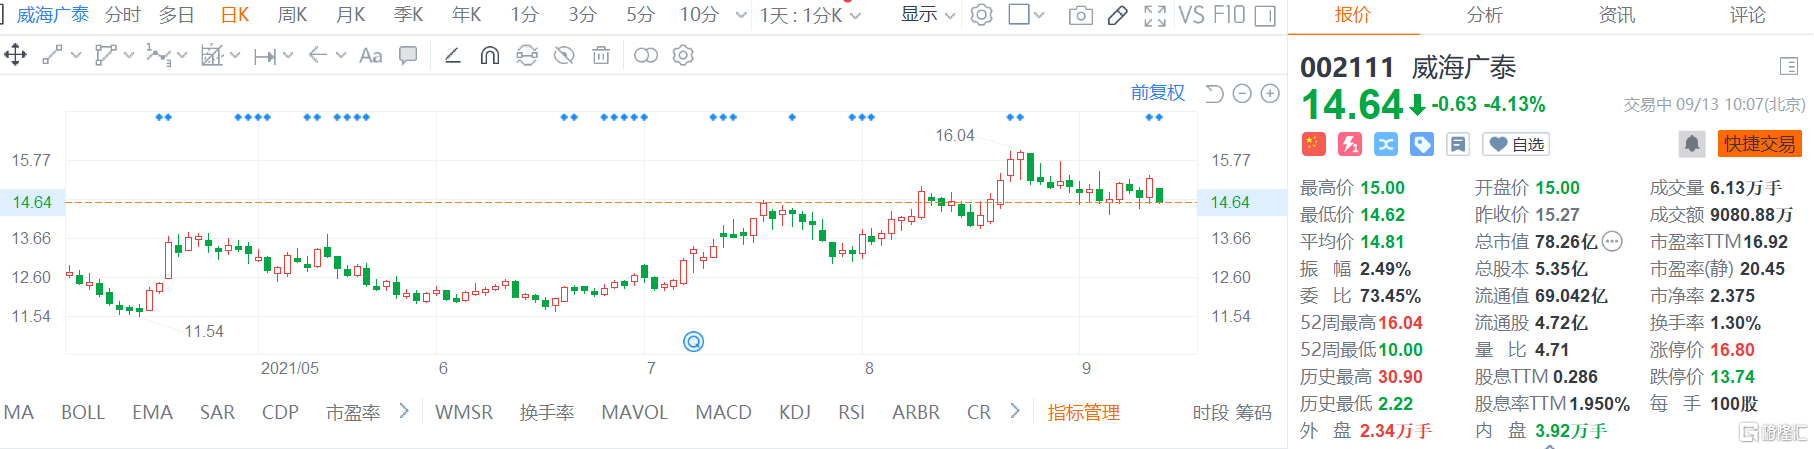The height and width of the screenshot is (449, 1814).
Task: Open F10 company info
Action: click(1229, 15)
